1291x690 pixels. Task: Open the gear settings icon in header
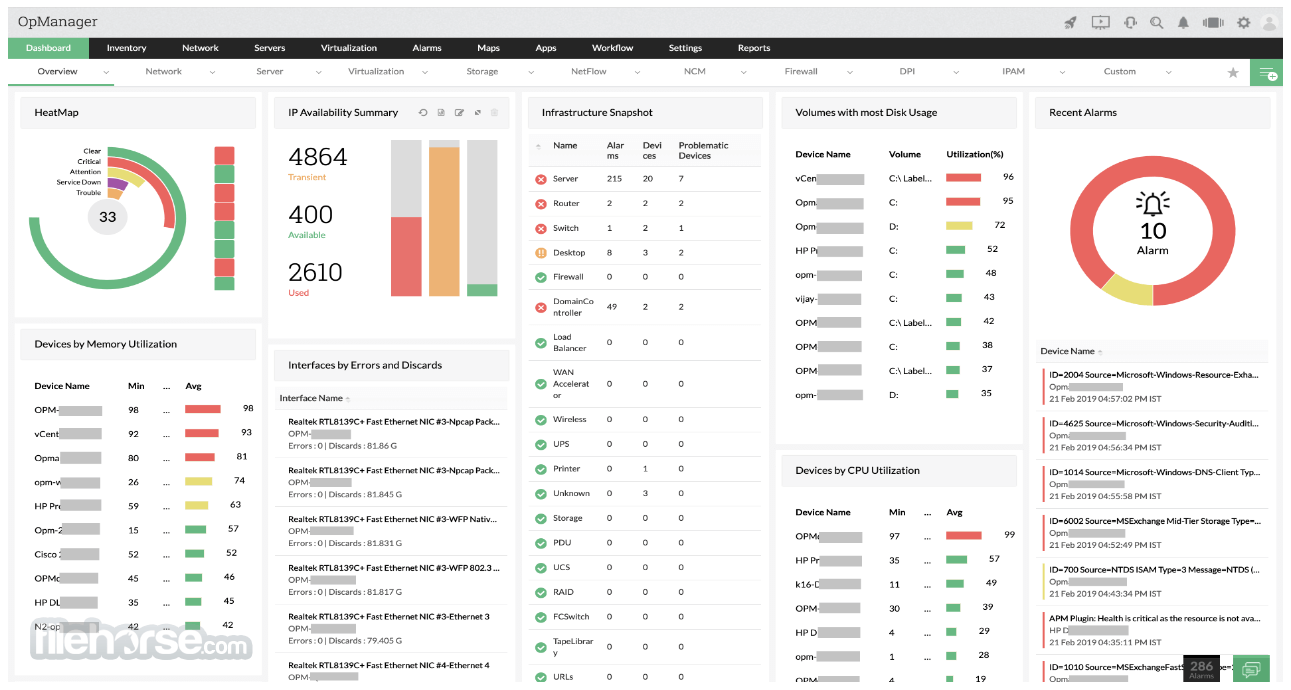point(1244,22)
